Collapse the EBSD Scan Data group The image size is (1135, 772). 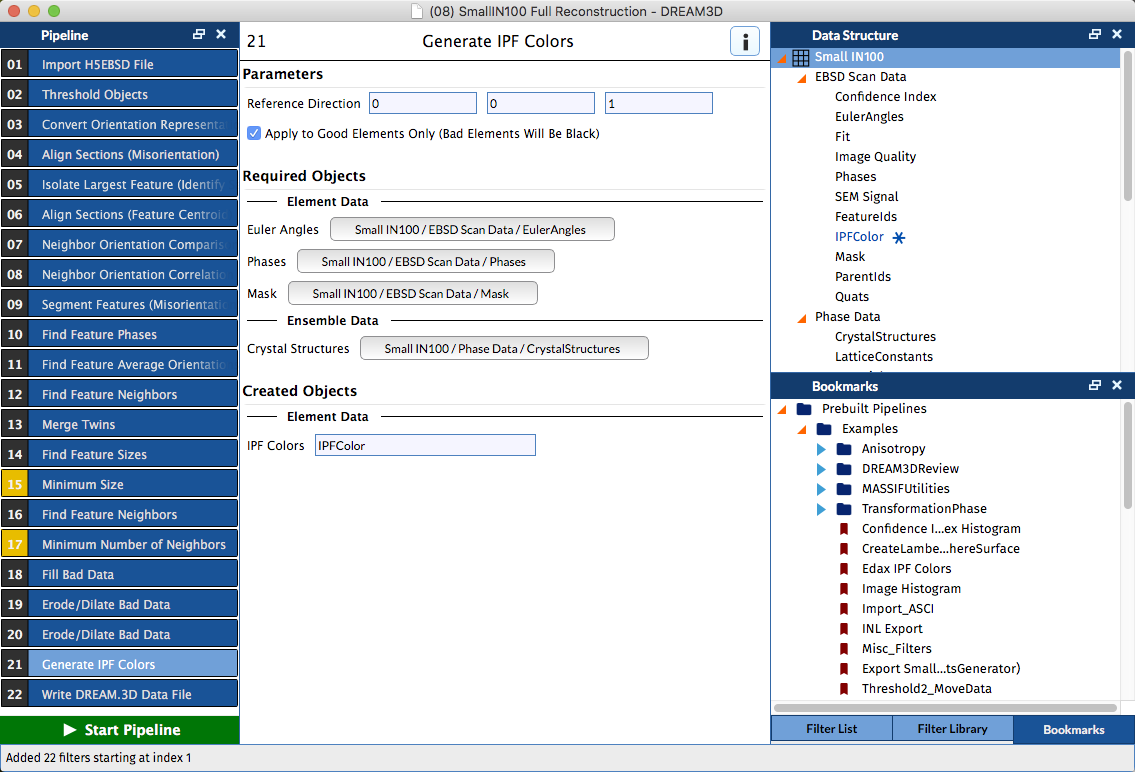pyautogui.click(x=802, y=78)
